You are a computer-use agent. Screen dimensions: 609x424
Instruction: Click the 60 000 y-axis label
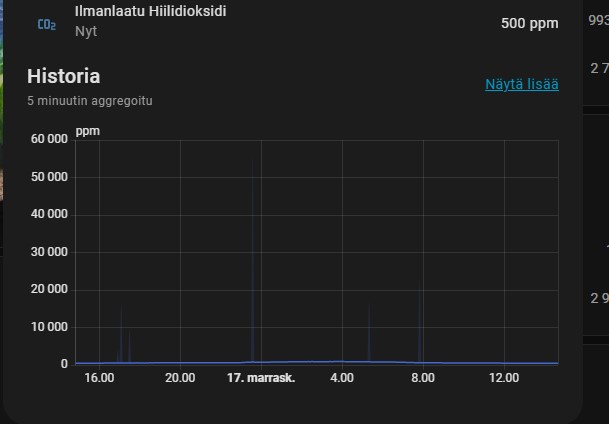[50, 139]
